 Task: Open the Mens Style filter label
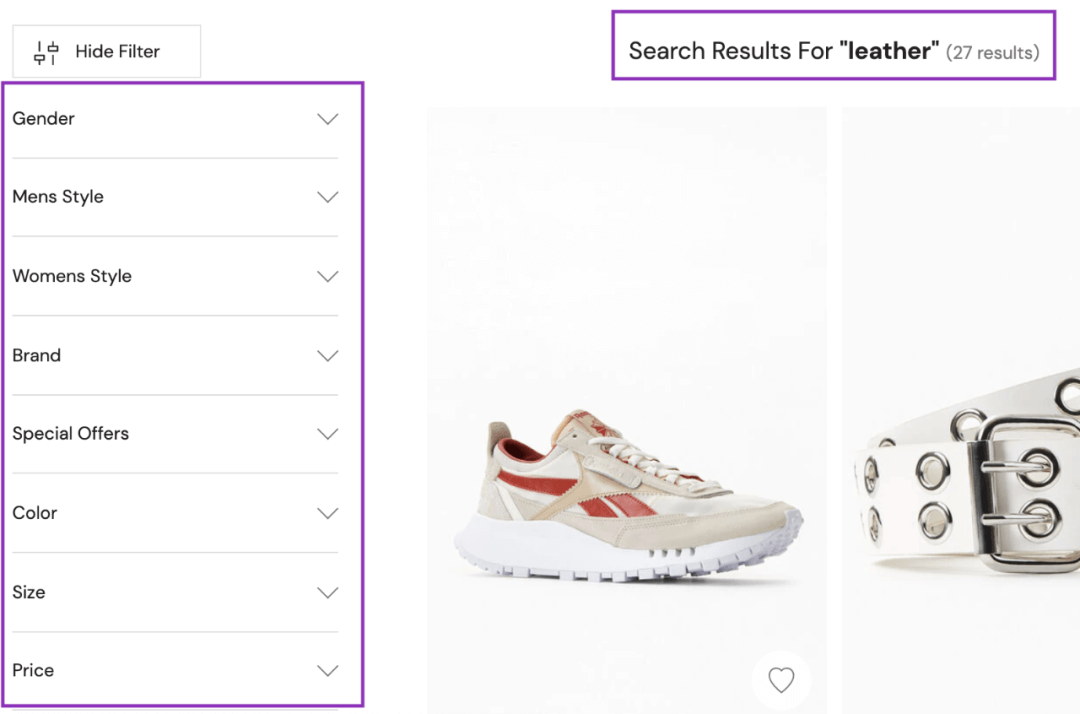tap(58, 197)
